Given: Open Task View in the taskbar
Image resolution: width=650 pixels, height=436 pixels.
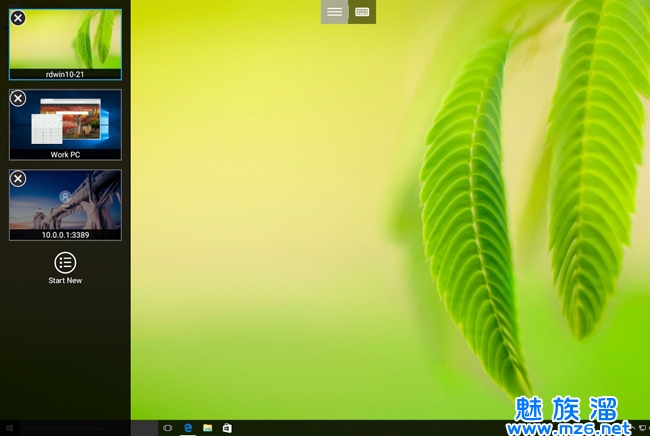Looking at the screenshot, I should click(x=167, y=428).
